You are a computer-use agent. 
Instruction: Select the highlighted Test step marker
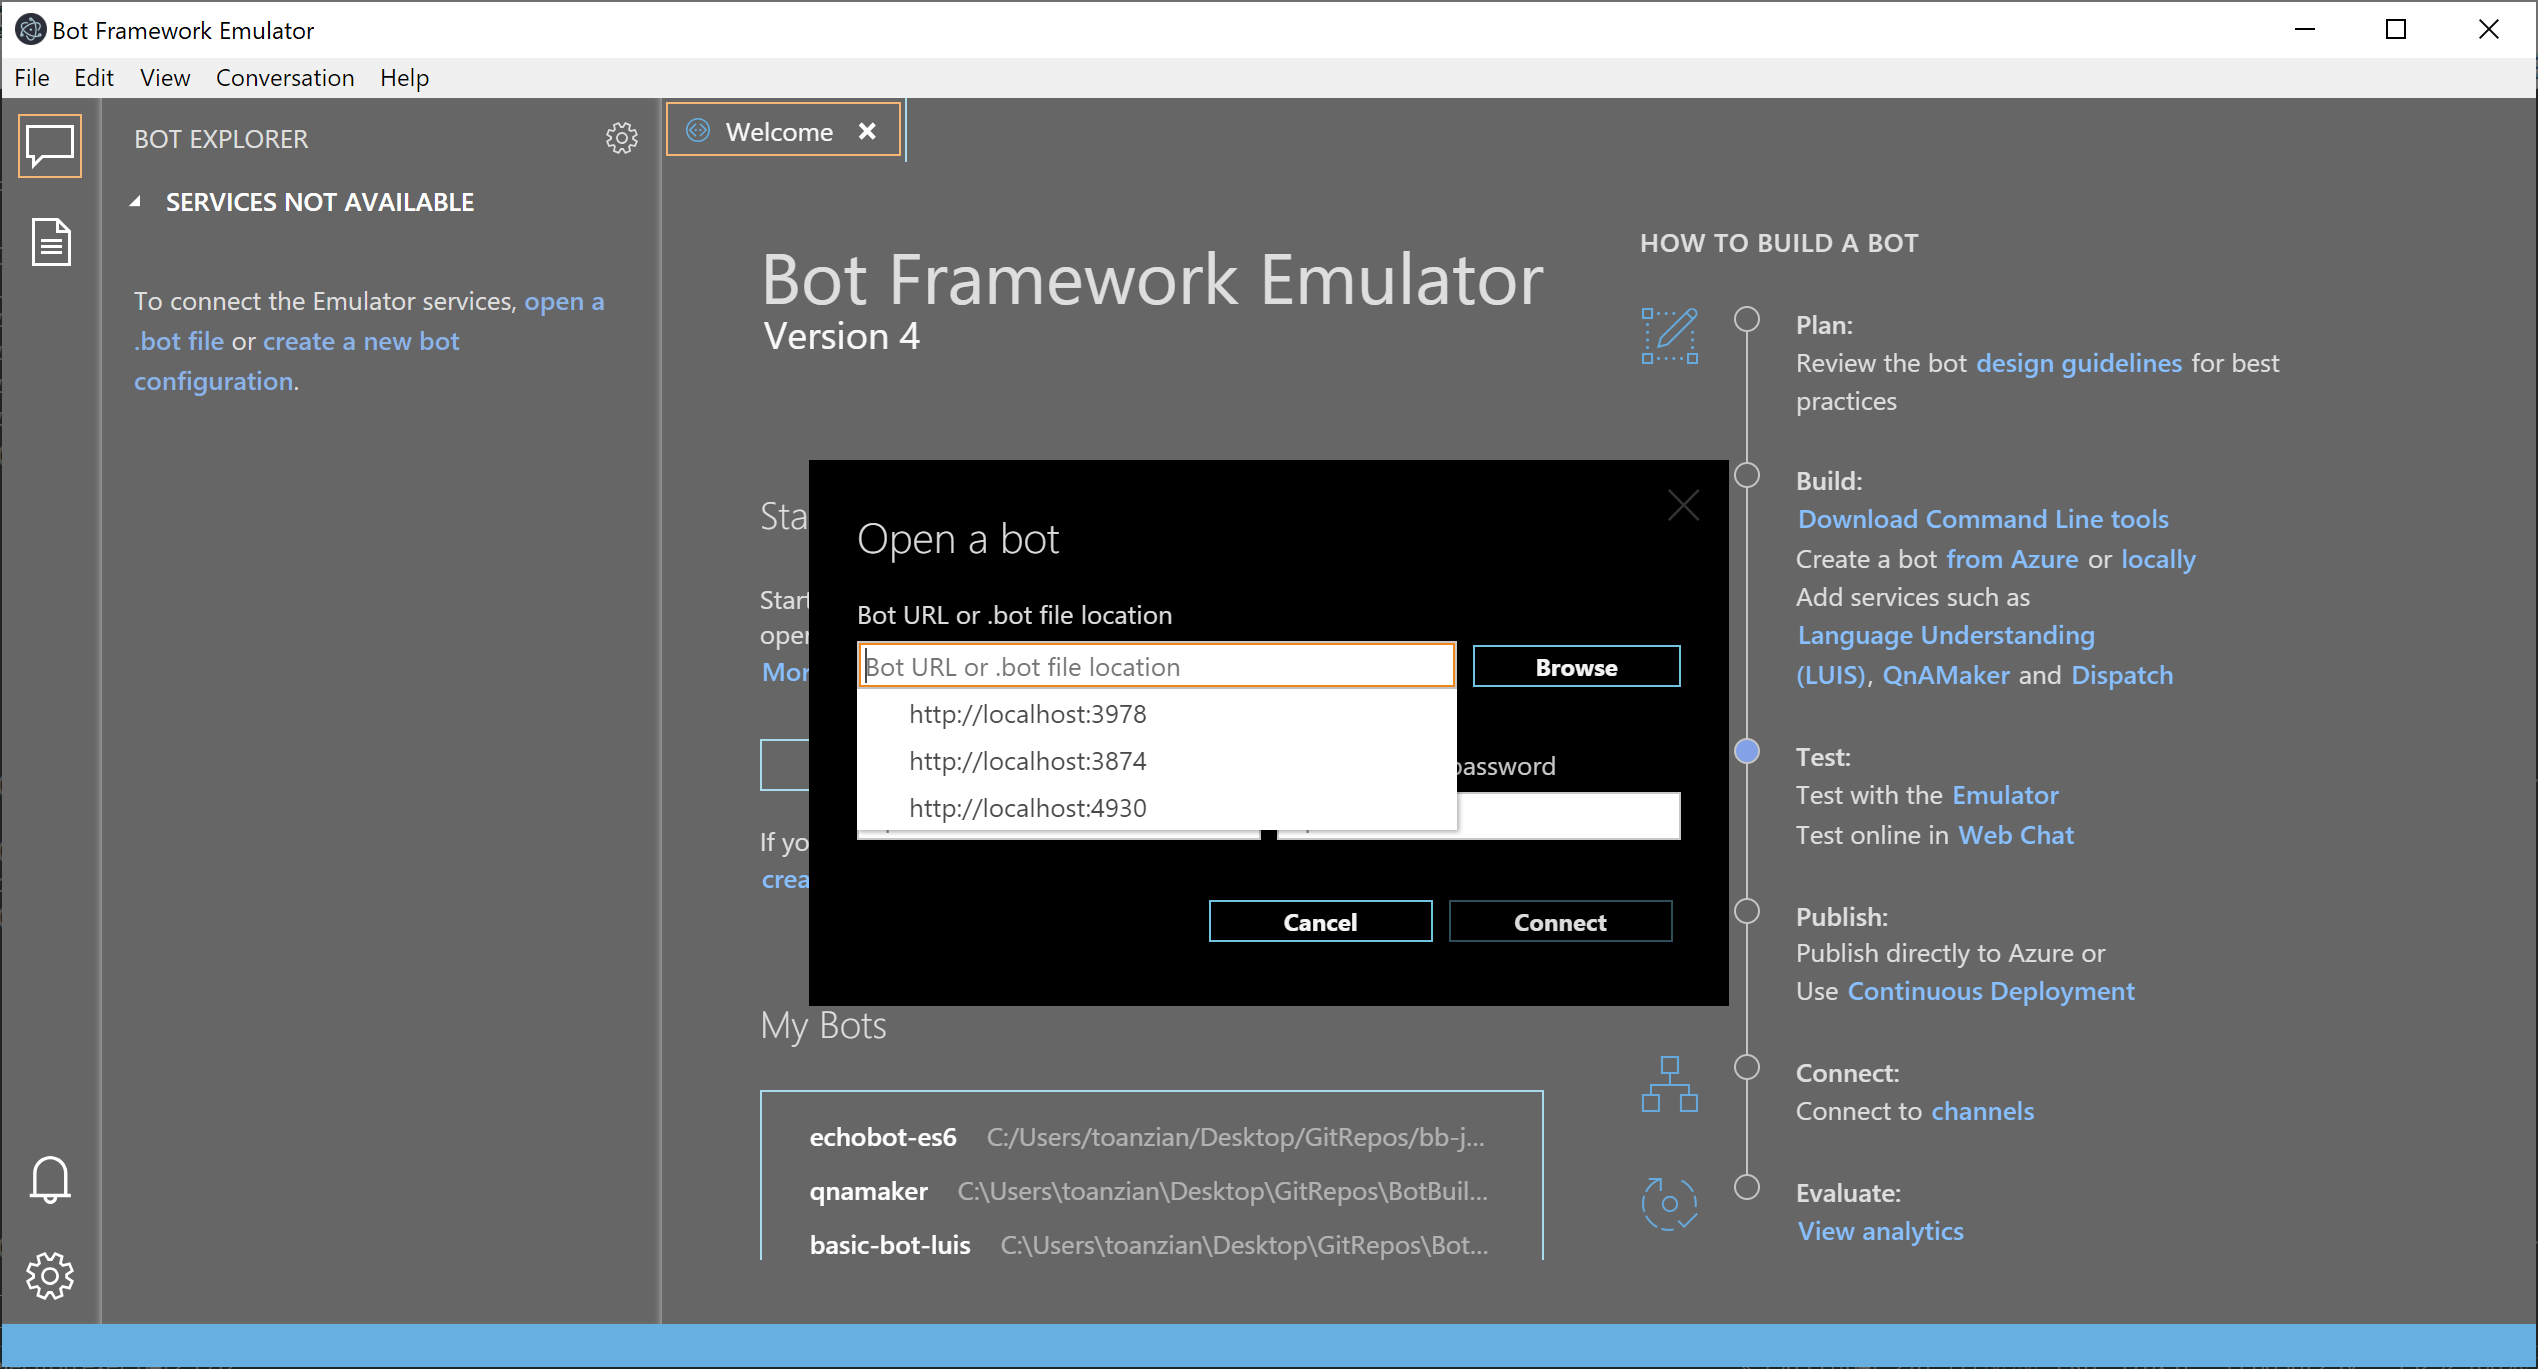pos(1747,751)
